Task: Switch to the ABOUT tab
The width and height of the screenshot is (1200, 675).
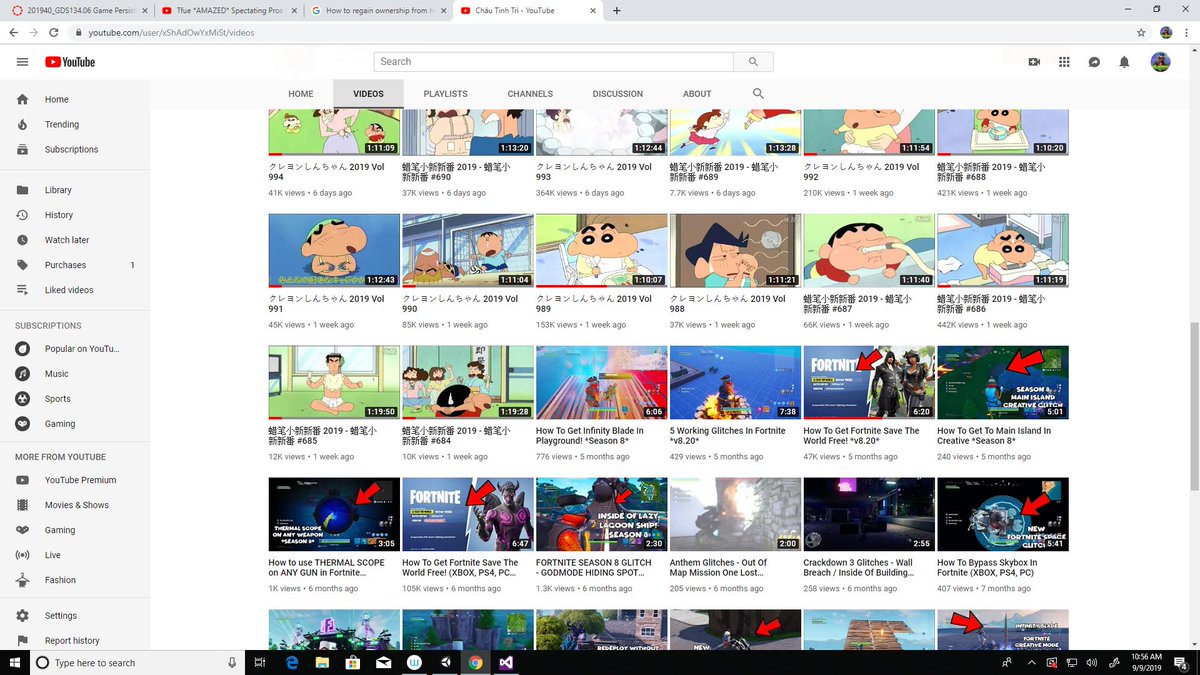Action: point(697,94)
